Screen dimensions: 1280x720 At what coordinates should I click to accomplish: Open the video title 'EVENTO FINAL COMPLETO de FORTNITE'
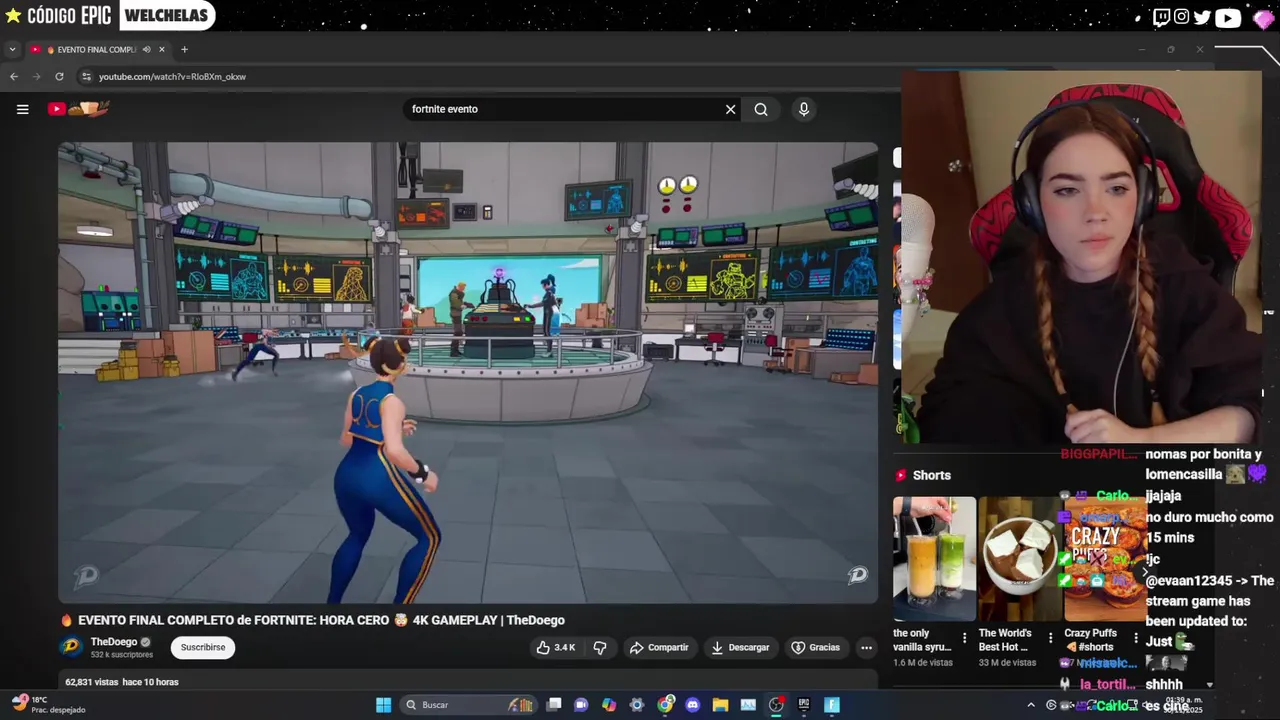coord(321,620)
